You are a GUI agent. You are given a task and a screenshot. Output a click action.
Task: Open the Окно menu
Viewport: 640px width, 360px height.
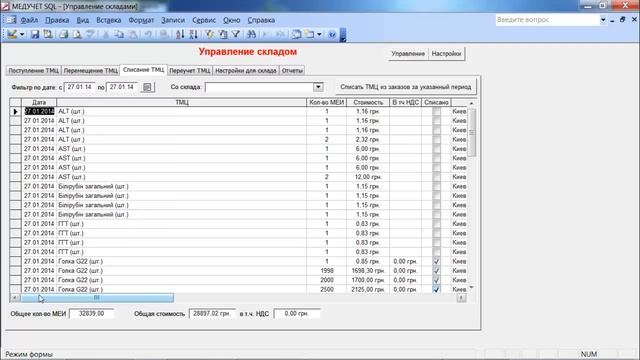pos(231,20)
